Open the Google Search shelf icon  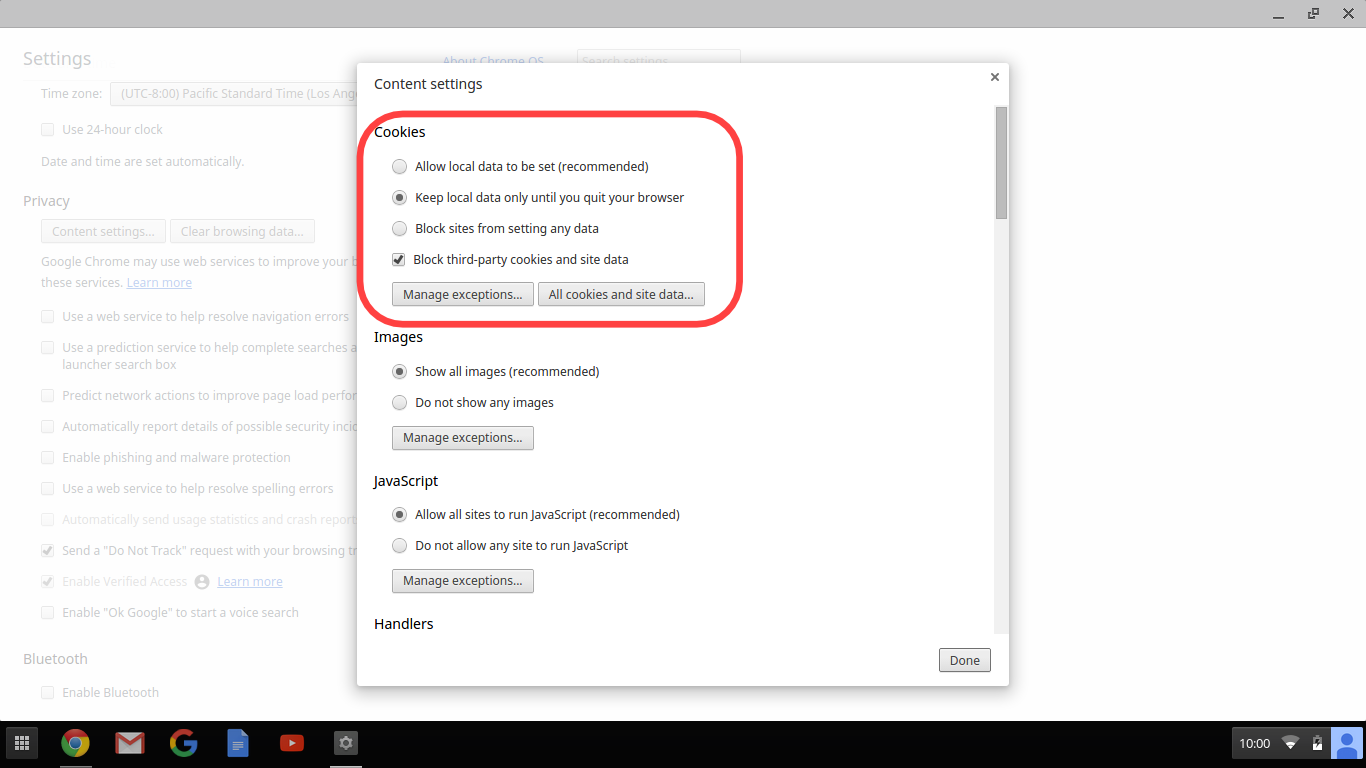[183, 743]
